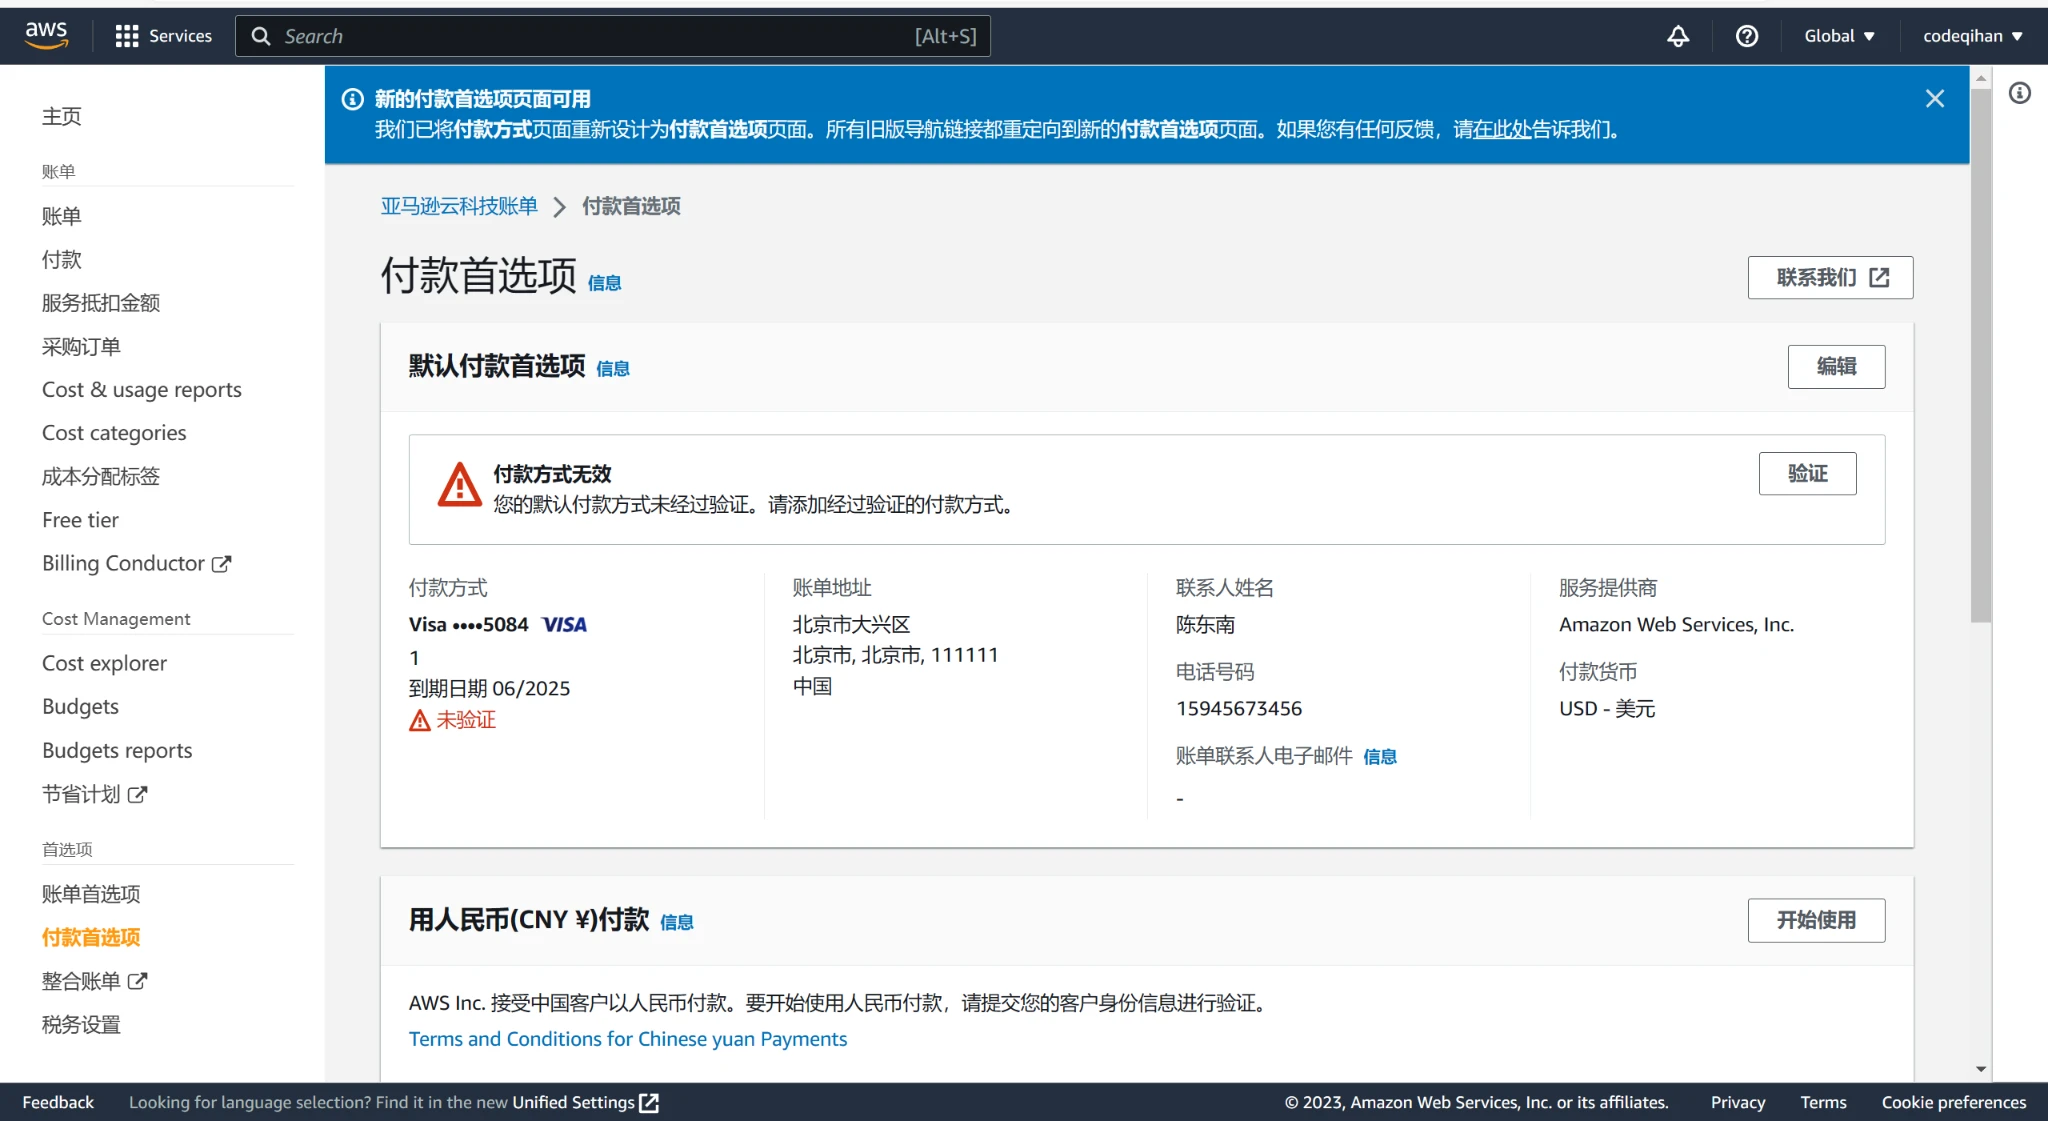This screenshot has width=2048, height=1121.
Task: Click the 亚马逊云科技账单 breadcrumb link
Action: [x=459, y=206]
